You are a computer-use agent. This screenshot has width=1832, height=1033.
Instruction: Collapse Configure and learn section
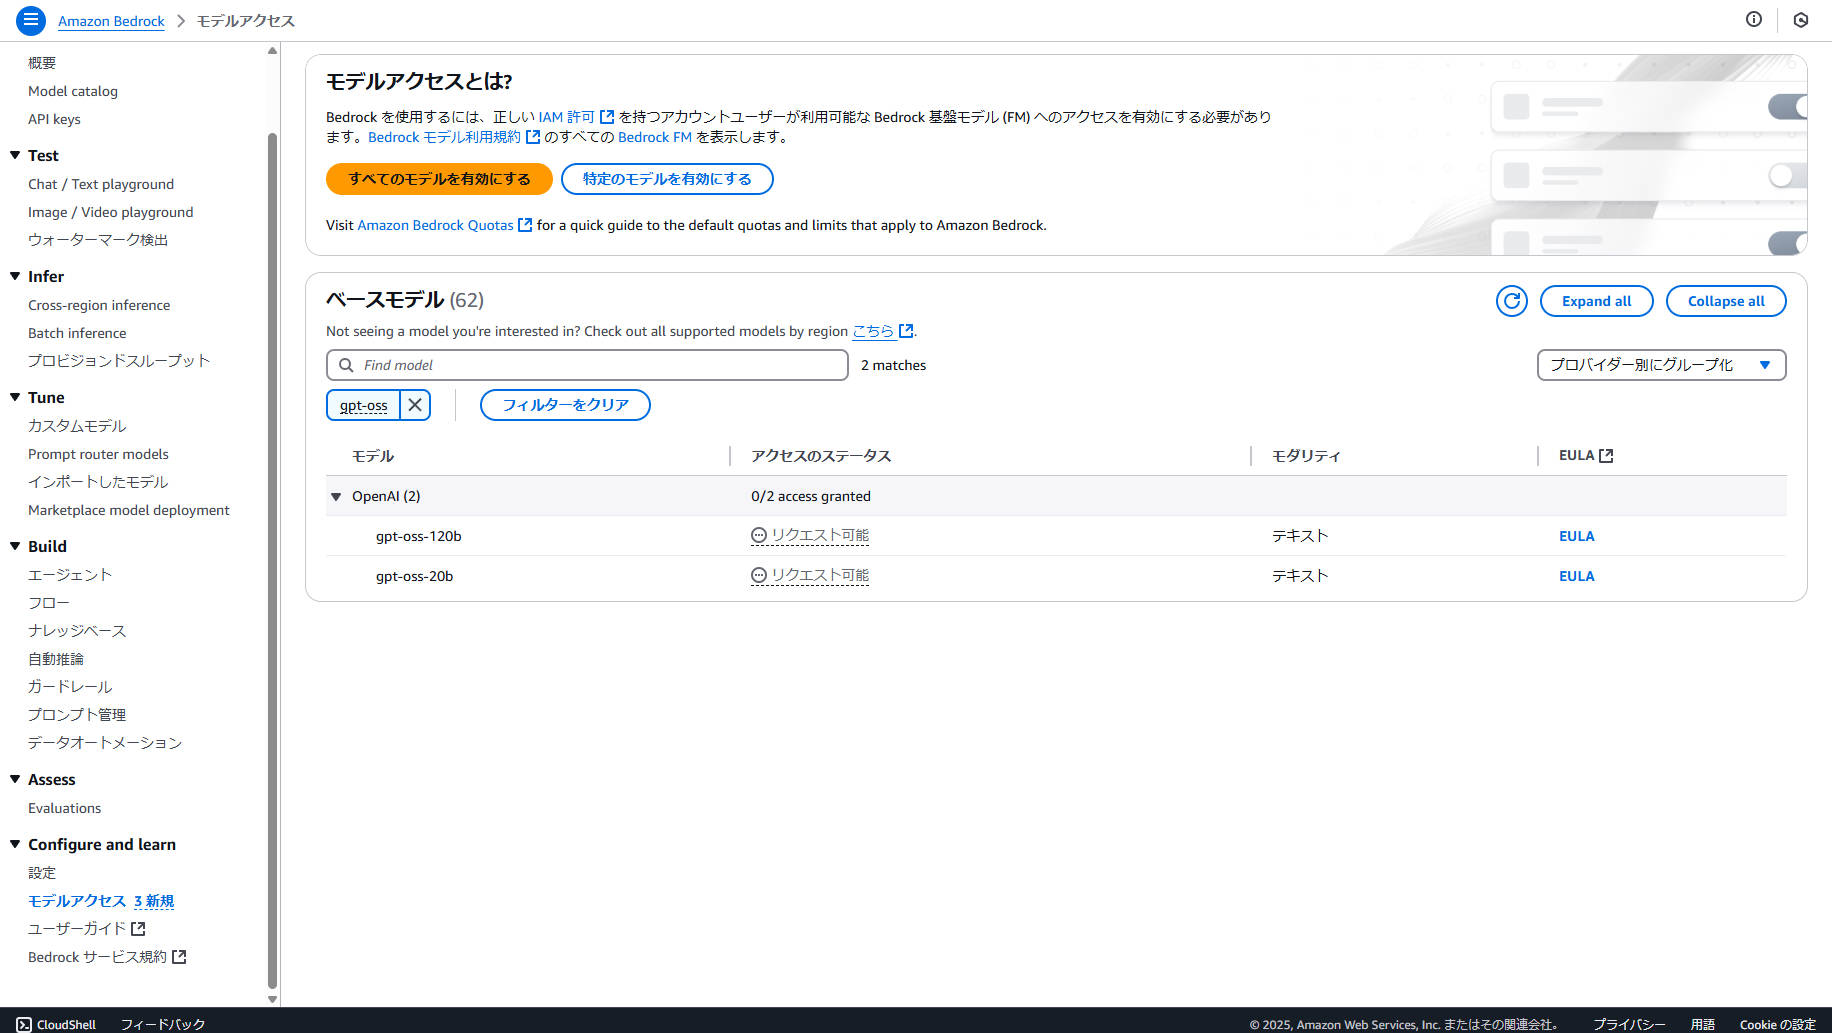[15, 844]
